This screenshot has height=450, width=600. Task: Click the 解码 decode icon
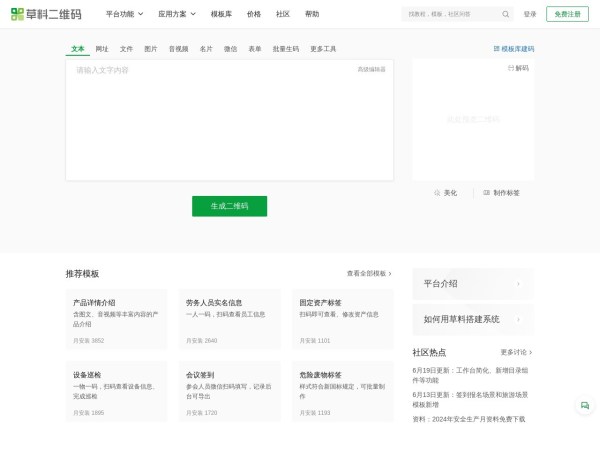pos(511,68)
